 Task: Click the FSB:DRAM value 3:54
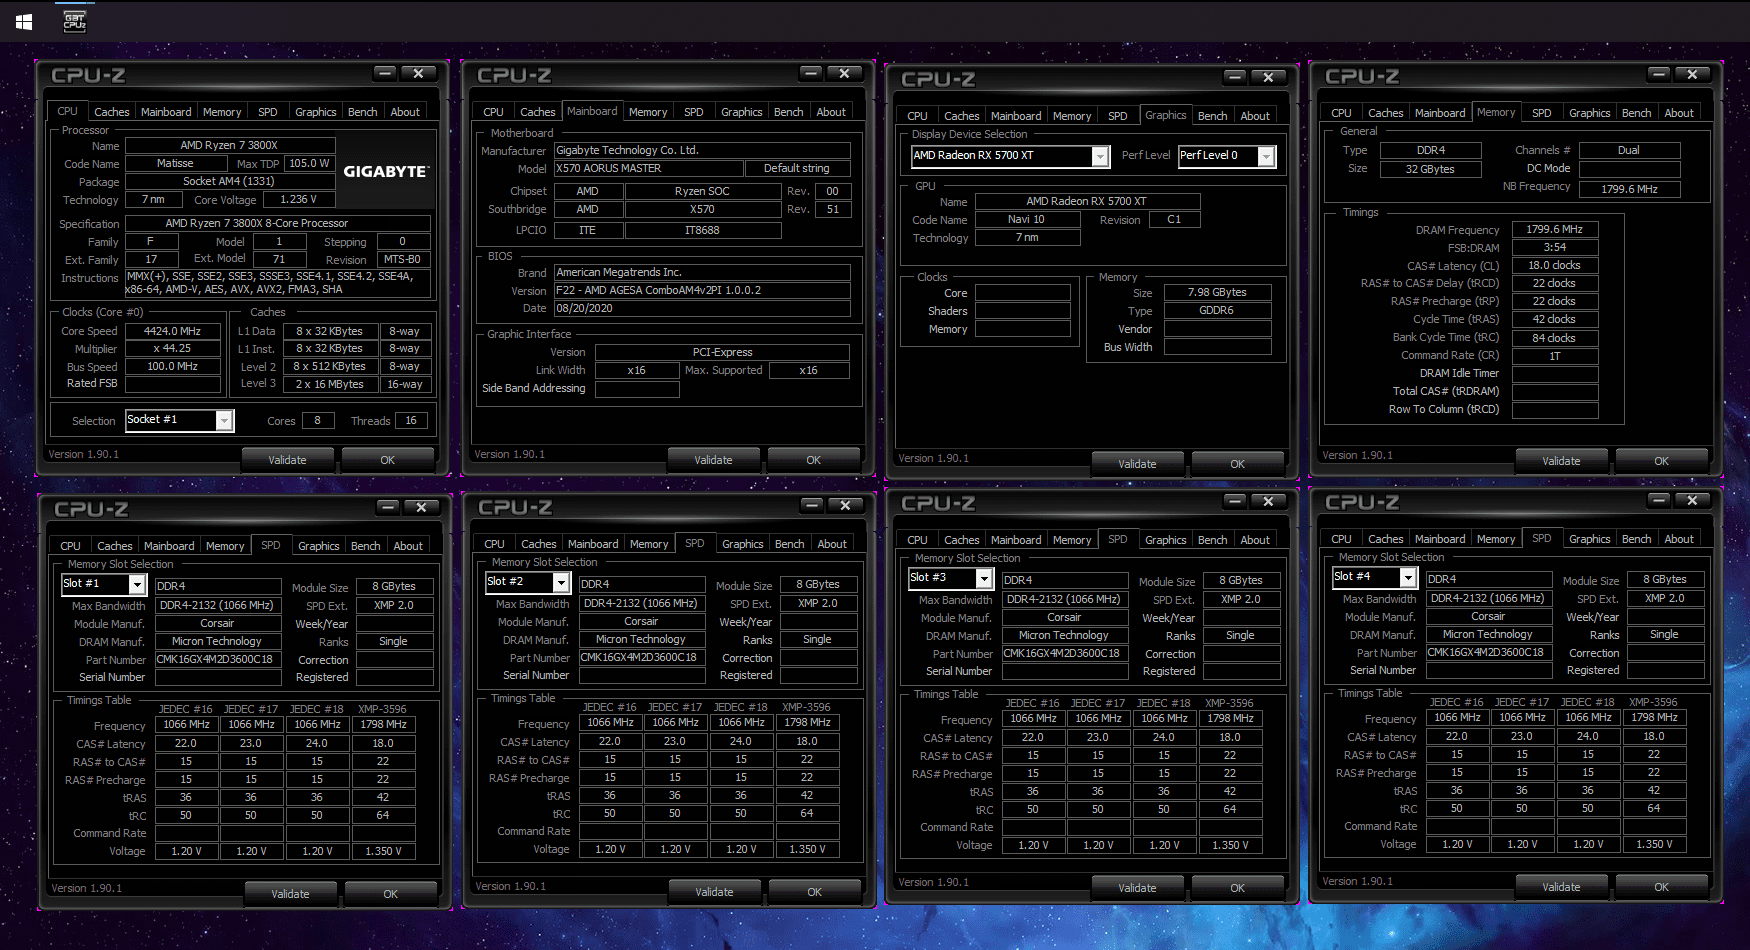[x=1555, y=248]
